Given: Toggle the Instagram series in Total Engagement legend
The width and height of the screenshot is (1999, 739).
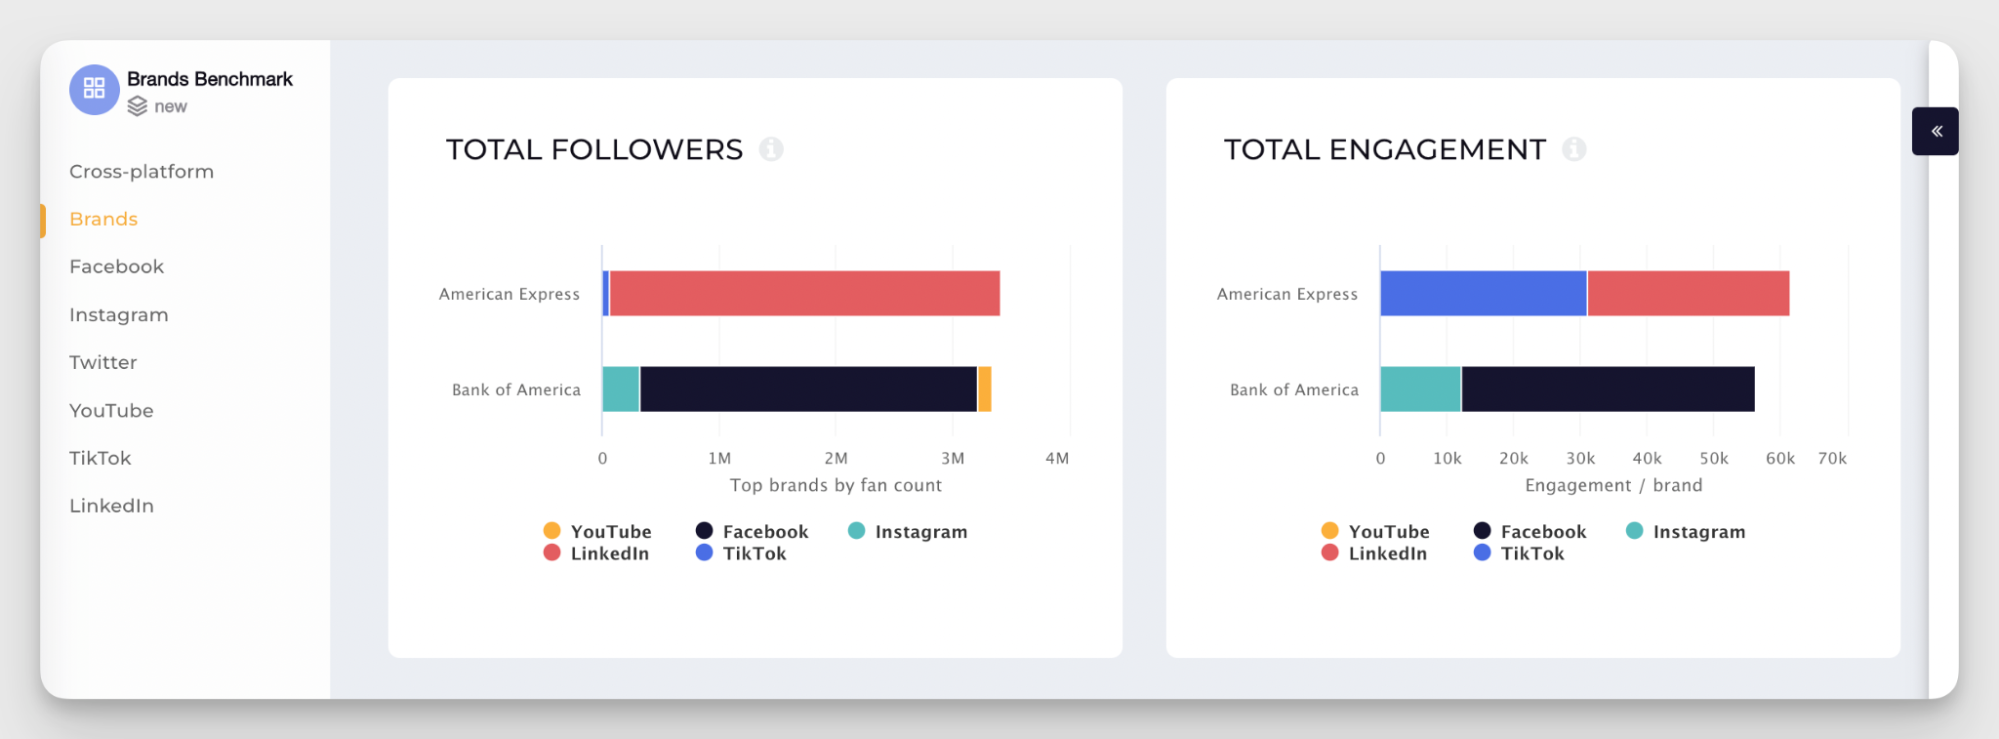Looking at the screenshot, I should click(x=1686, y=530).
